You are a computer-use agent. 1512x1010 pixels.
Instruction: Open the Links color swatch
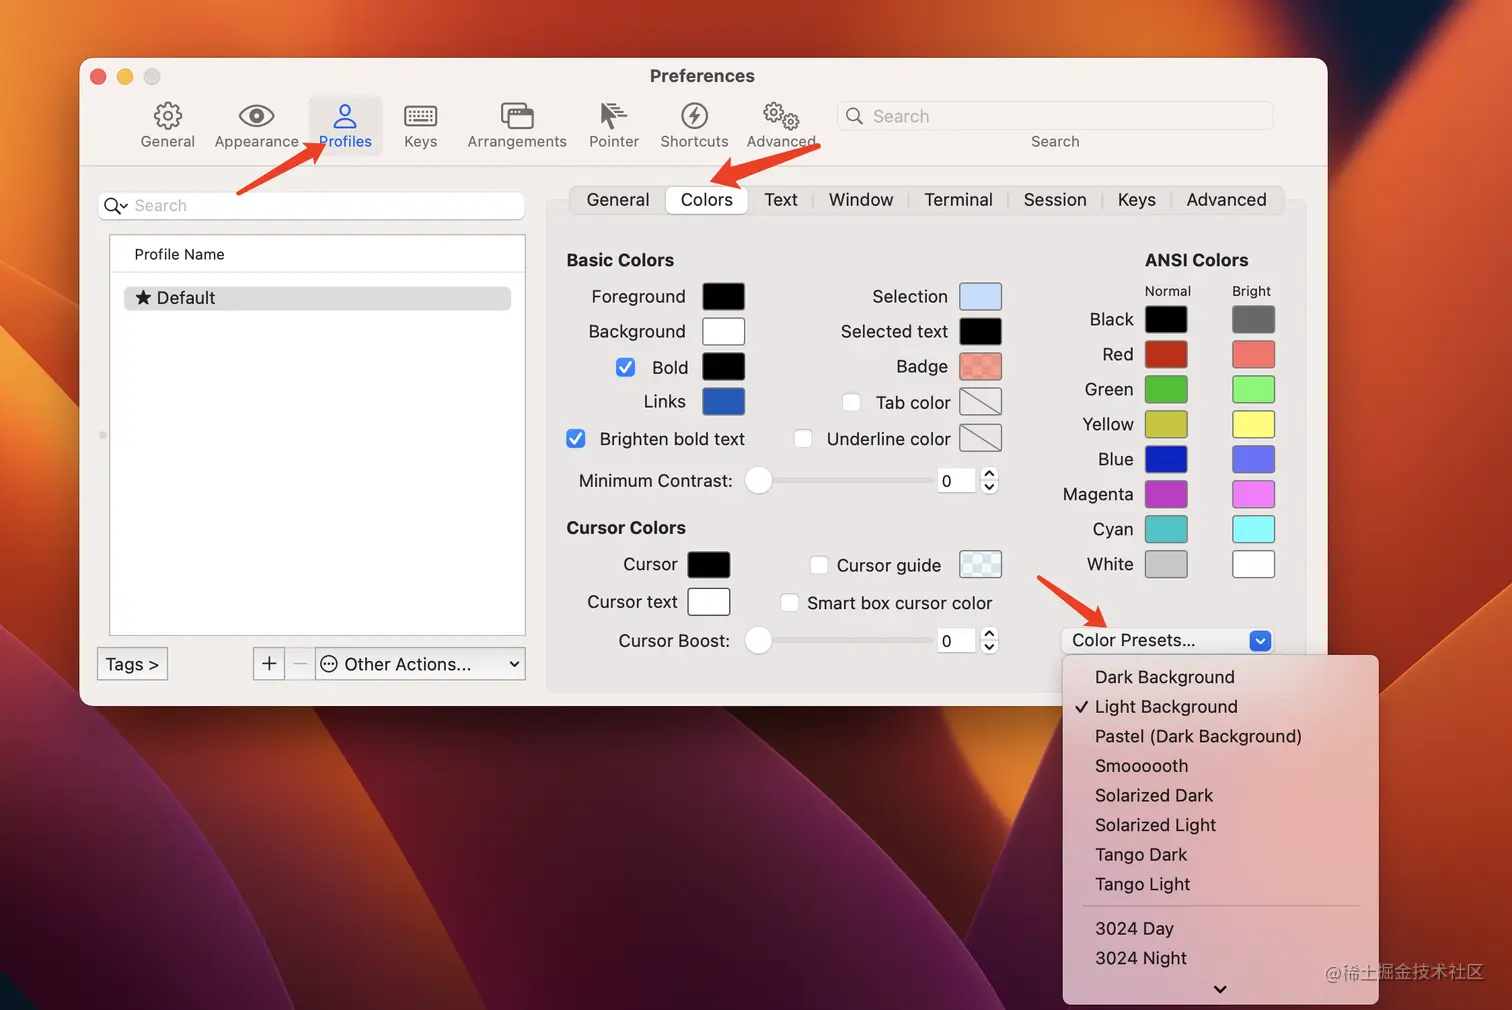pyautogui.click(x=723, y=401)
